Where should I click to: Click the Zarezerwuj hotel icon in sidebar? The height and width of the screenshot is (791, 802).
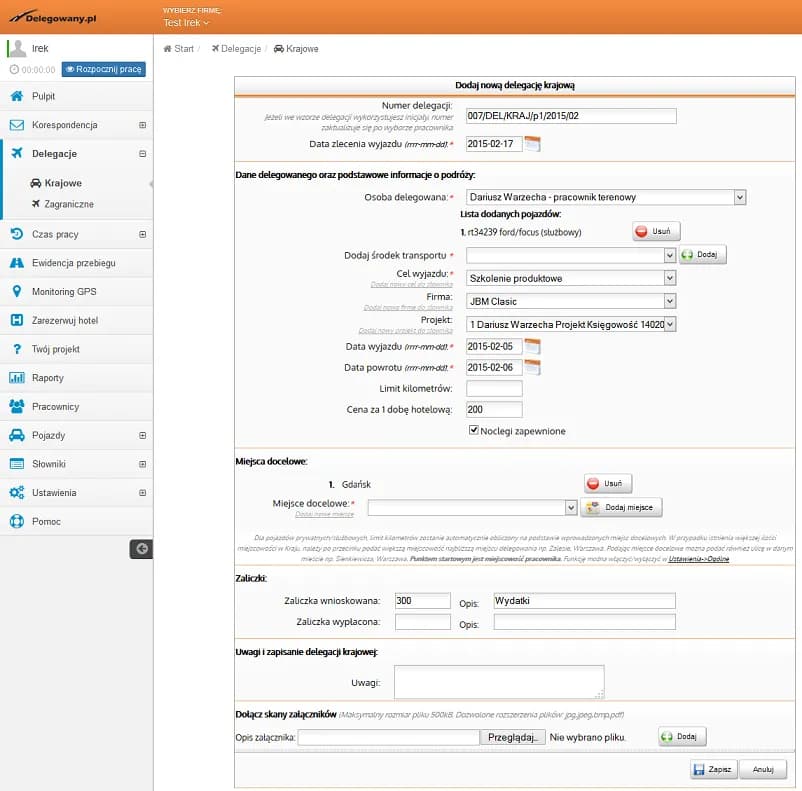16,321
